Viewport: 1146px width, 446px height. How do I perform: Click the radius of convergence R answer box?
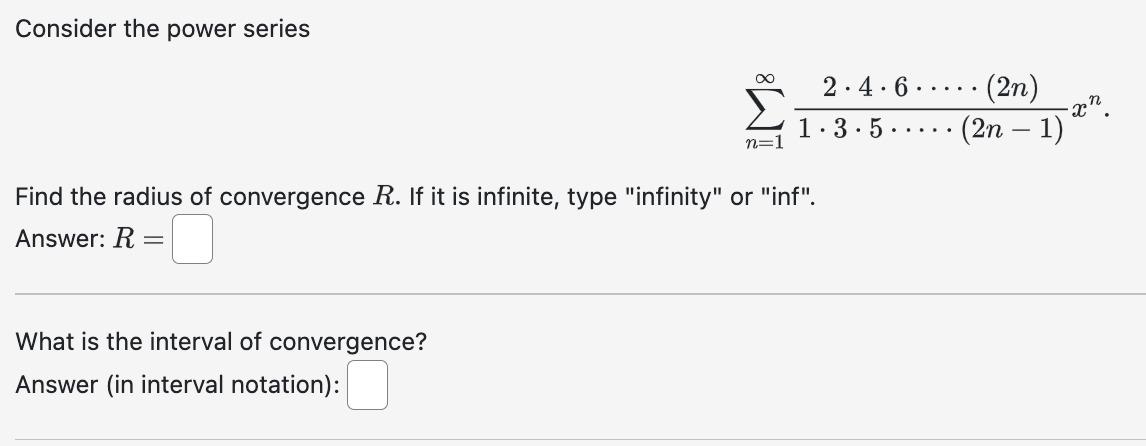tap(192, 238)
